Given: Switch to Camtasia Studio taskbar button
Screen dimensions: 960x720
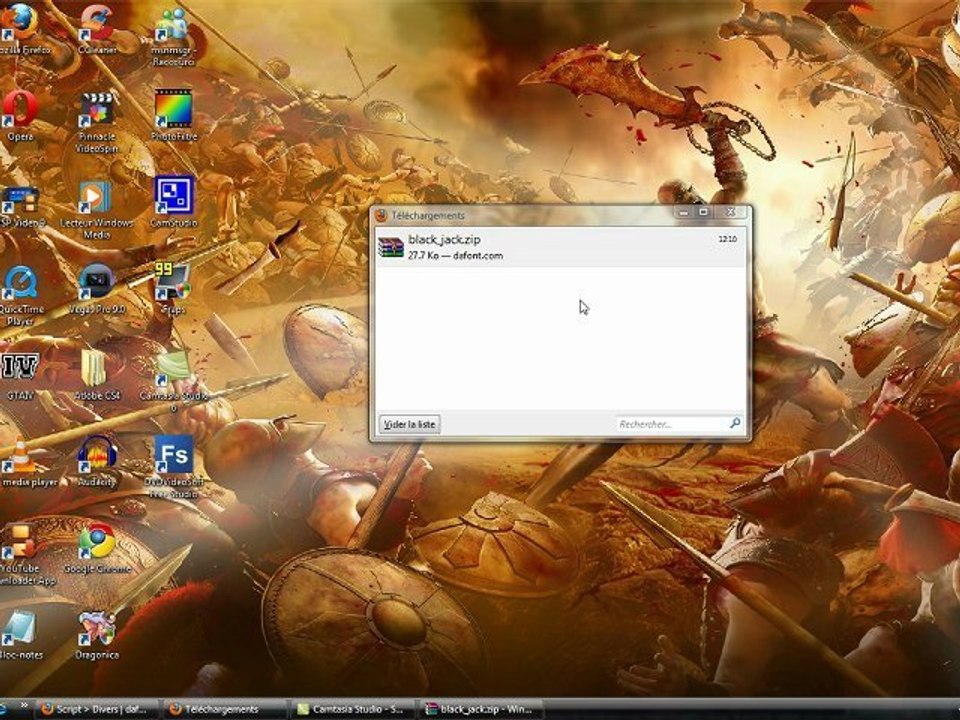Looking at the screenshot, I should [352, 709].
